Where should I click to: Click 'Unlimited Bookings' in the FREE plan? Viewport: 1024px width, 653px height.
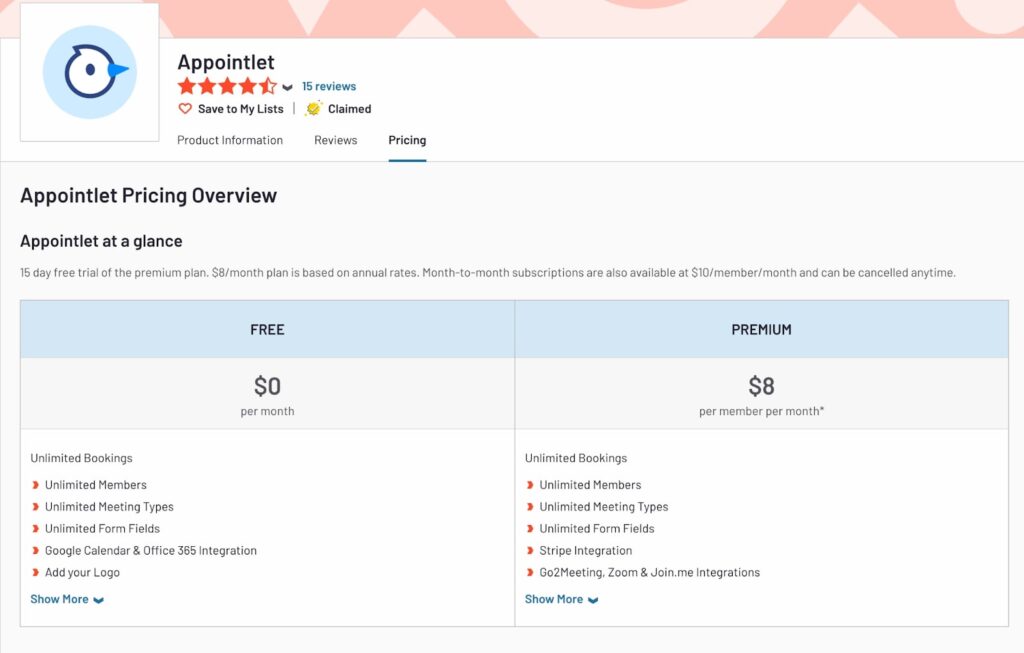[x=82, y=458]
